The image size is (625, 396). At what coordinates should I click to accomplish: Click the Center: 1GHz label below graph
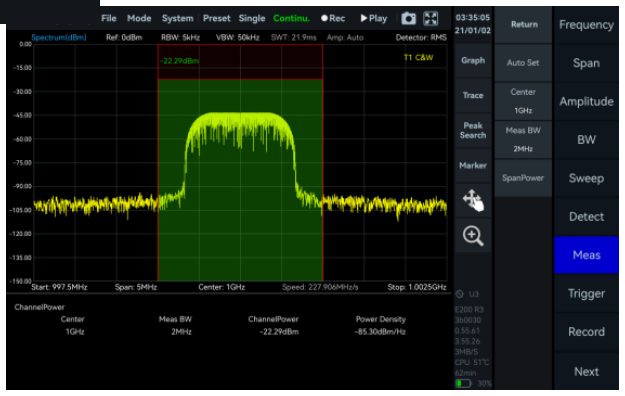point(222,287)
